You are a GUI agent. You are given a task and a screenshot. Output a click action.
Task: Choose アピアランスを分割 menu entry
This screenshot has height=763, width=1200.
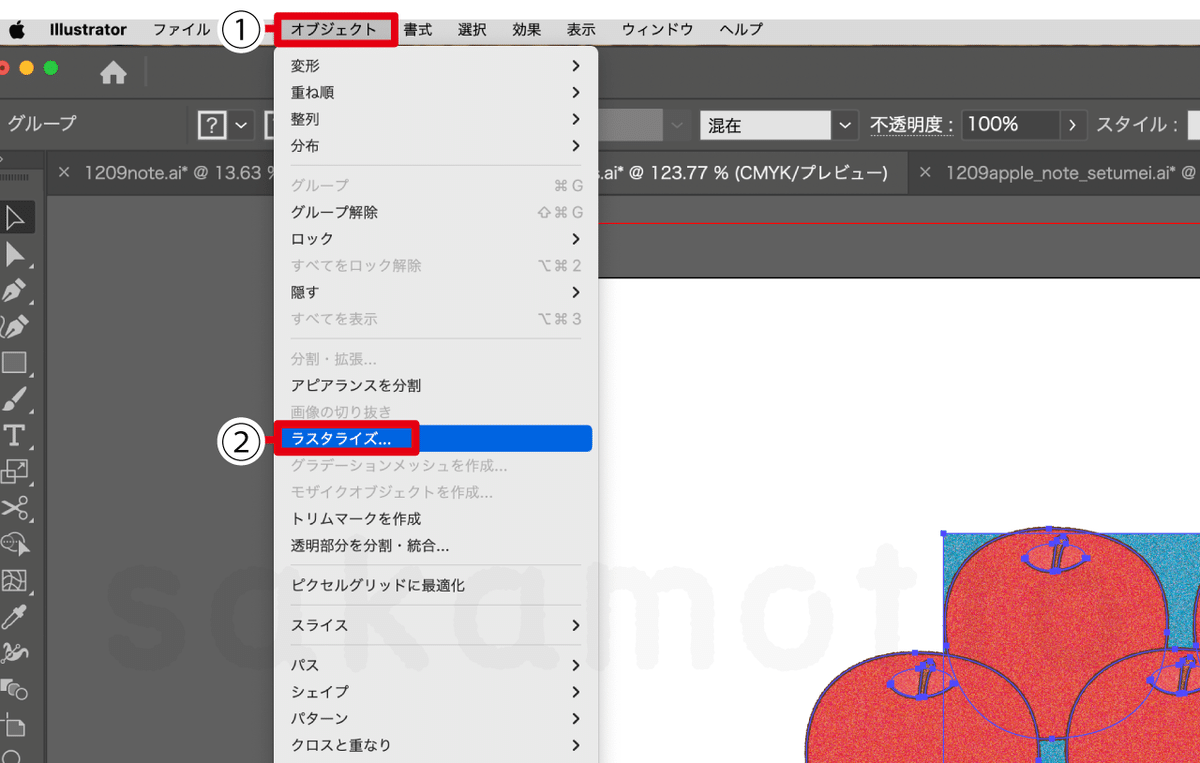(436, 385)
